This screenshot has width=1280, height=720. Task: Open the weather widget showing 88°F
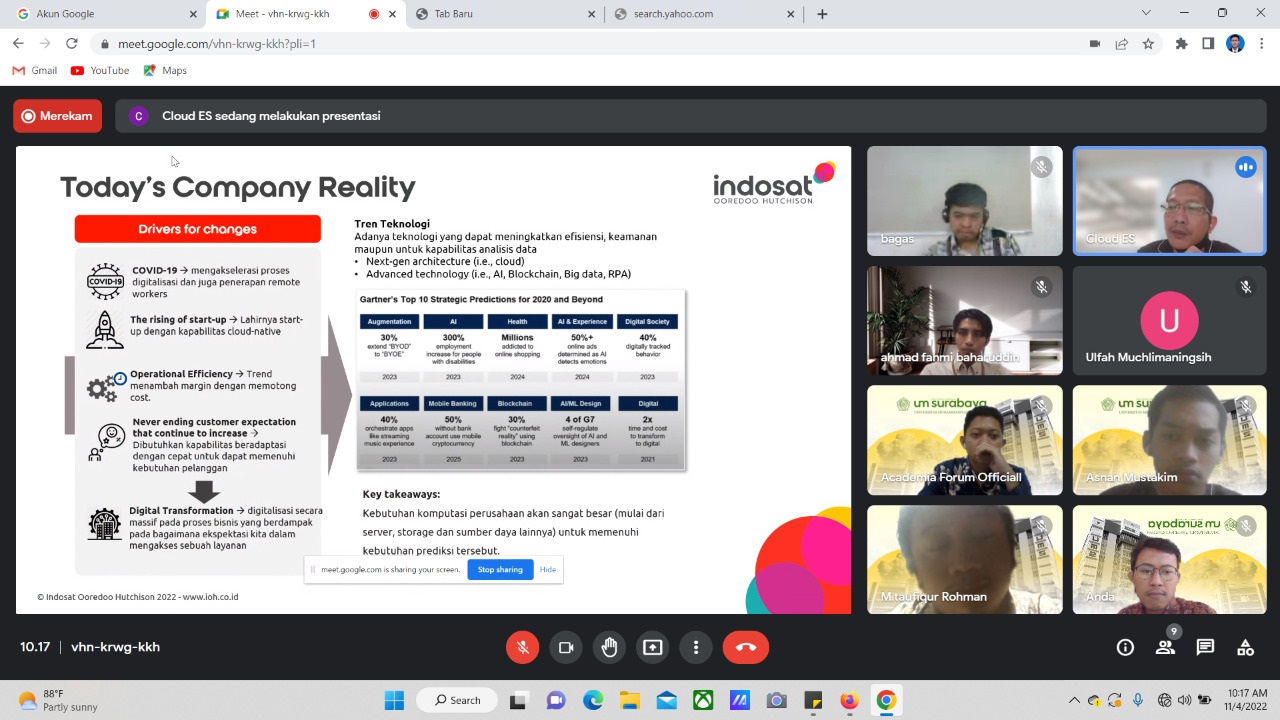58,700
